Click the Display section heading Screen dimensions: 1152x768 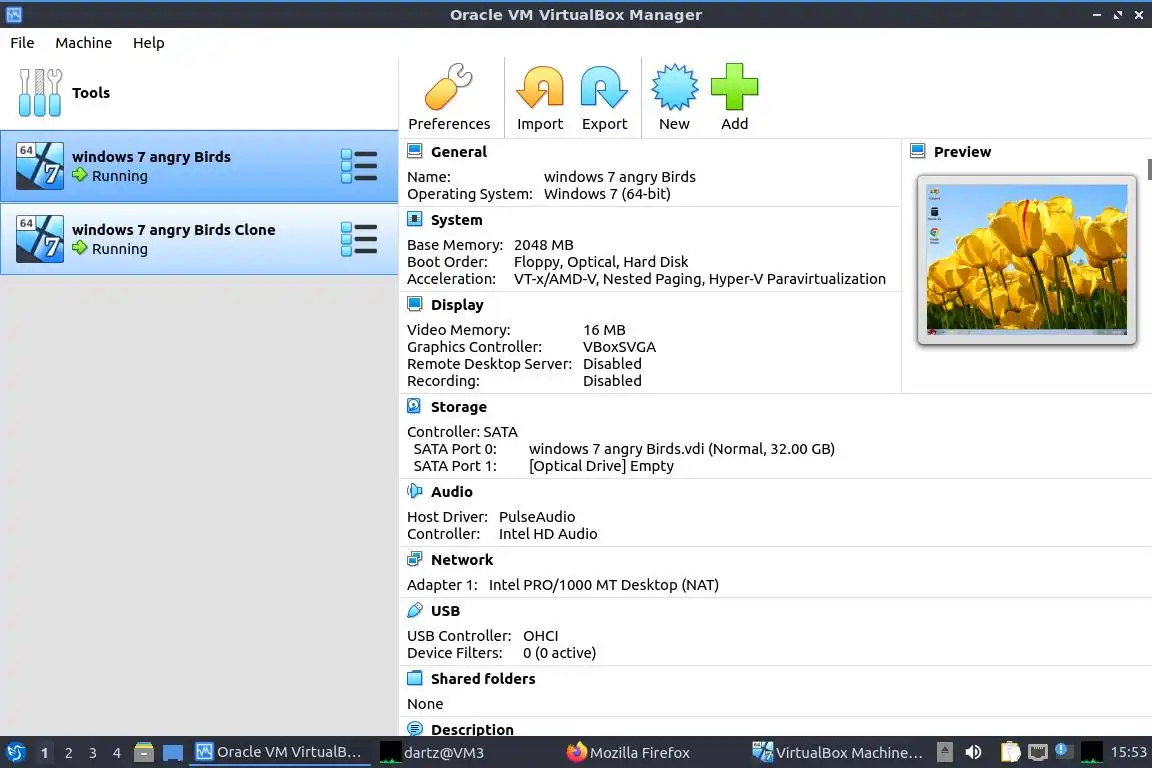point(457,304)
